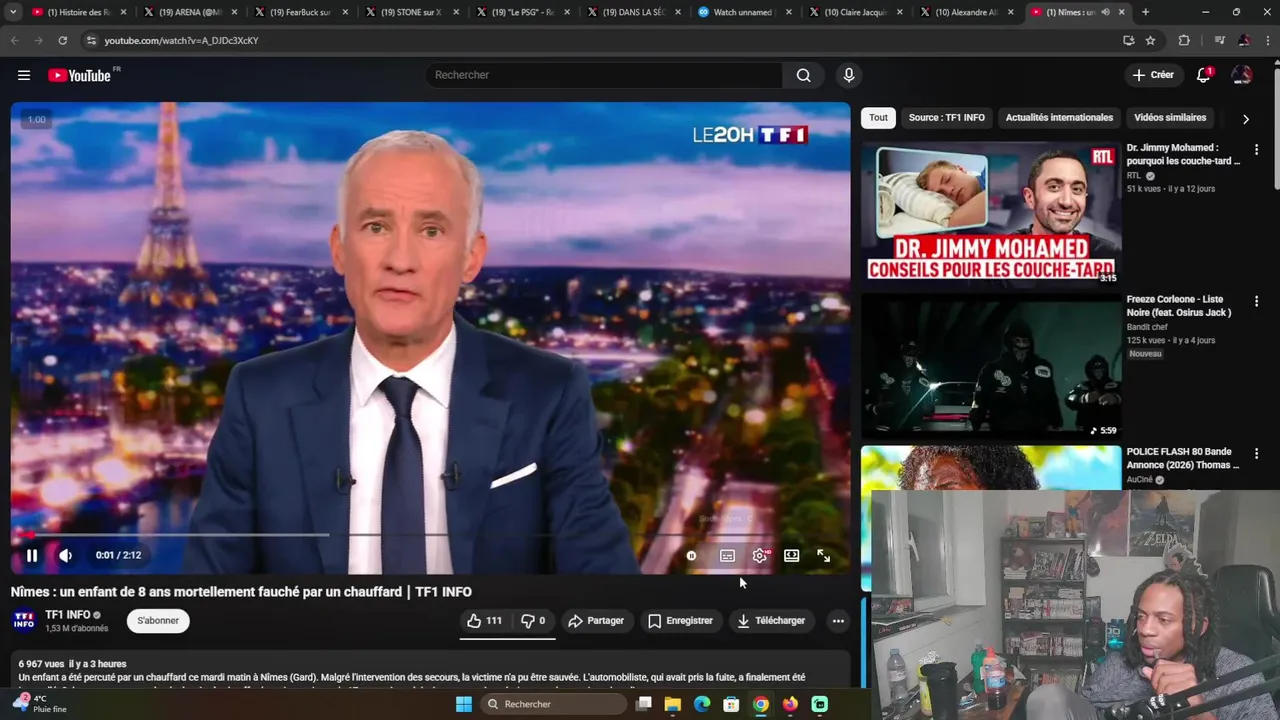Select the Tout filter chip
Viewport: 1280px width, 720px height.
tap(878, 118)
